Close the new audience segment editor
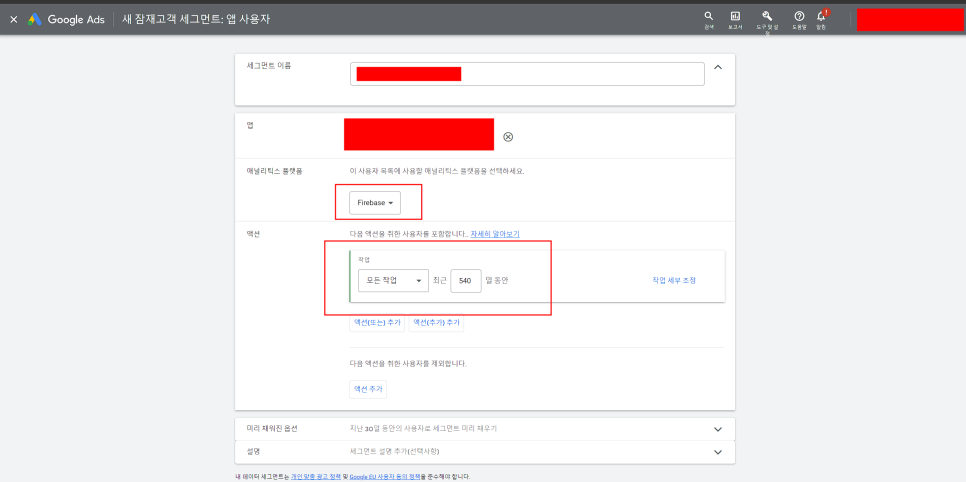 pyautogui.click(x=14, y=20)
